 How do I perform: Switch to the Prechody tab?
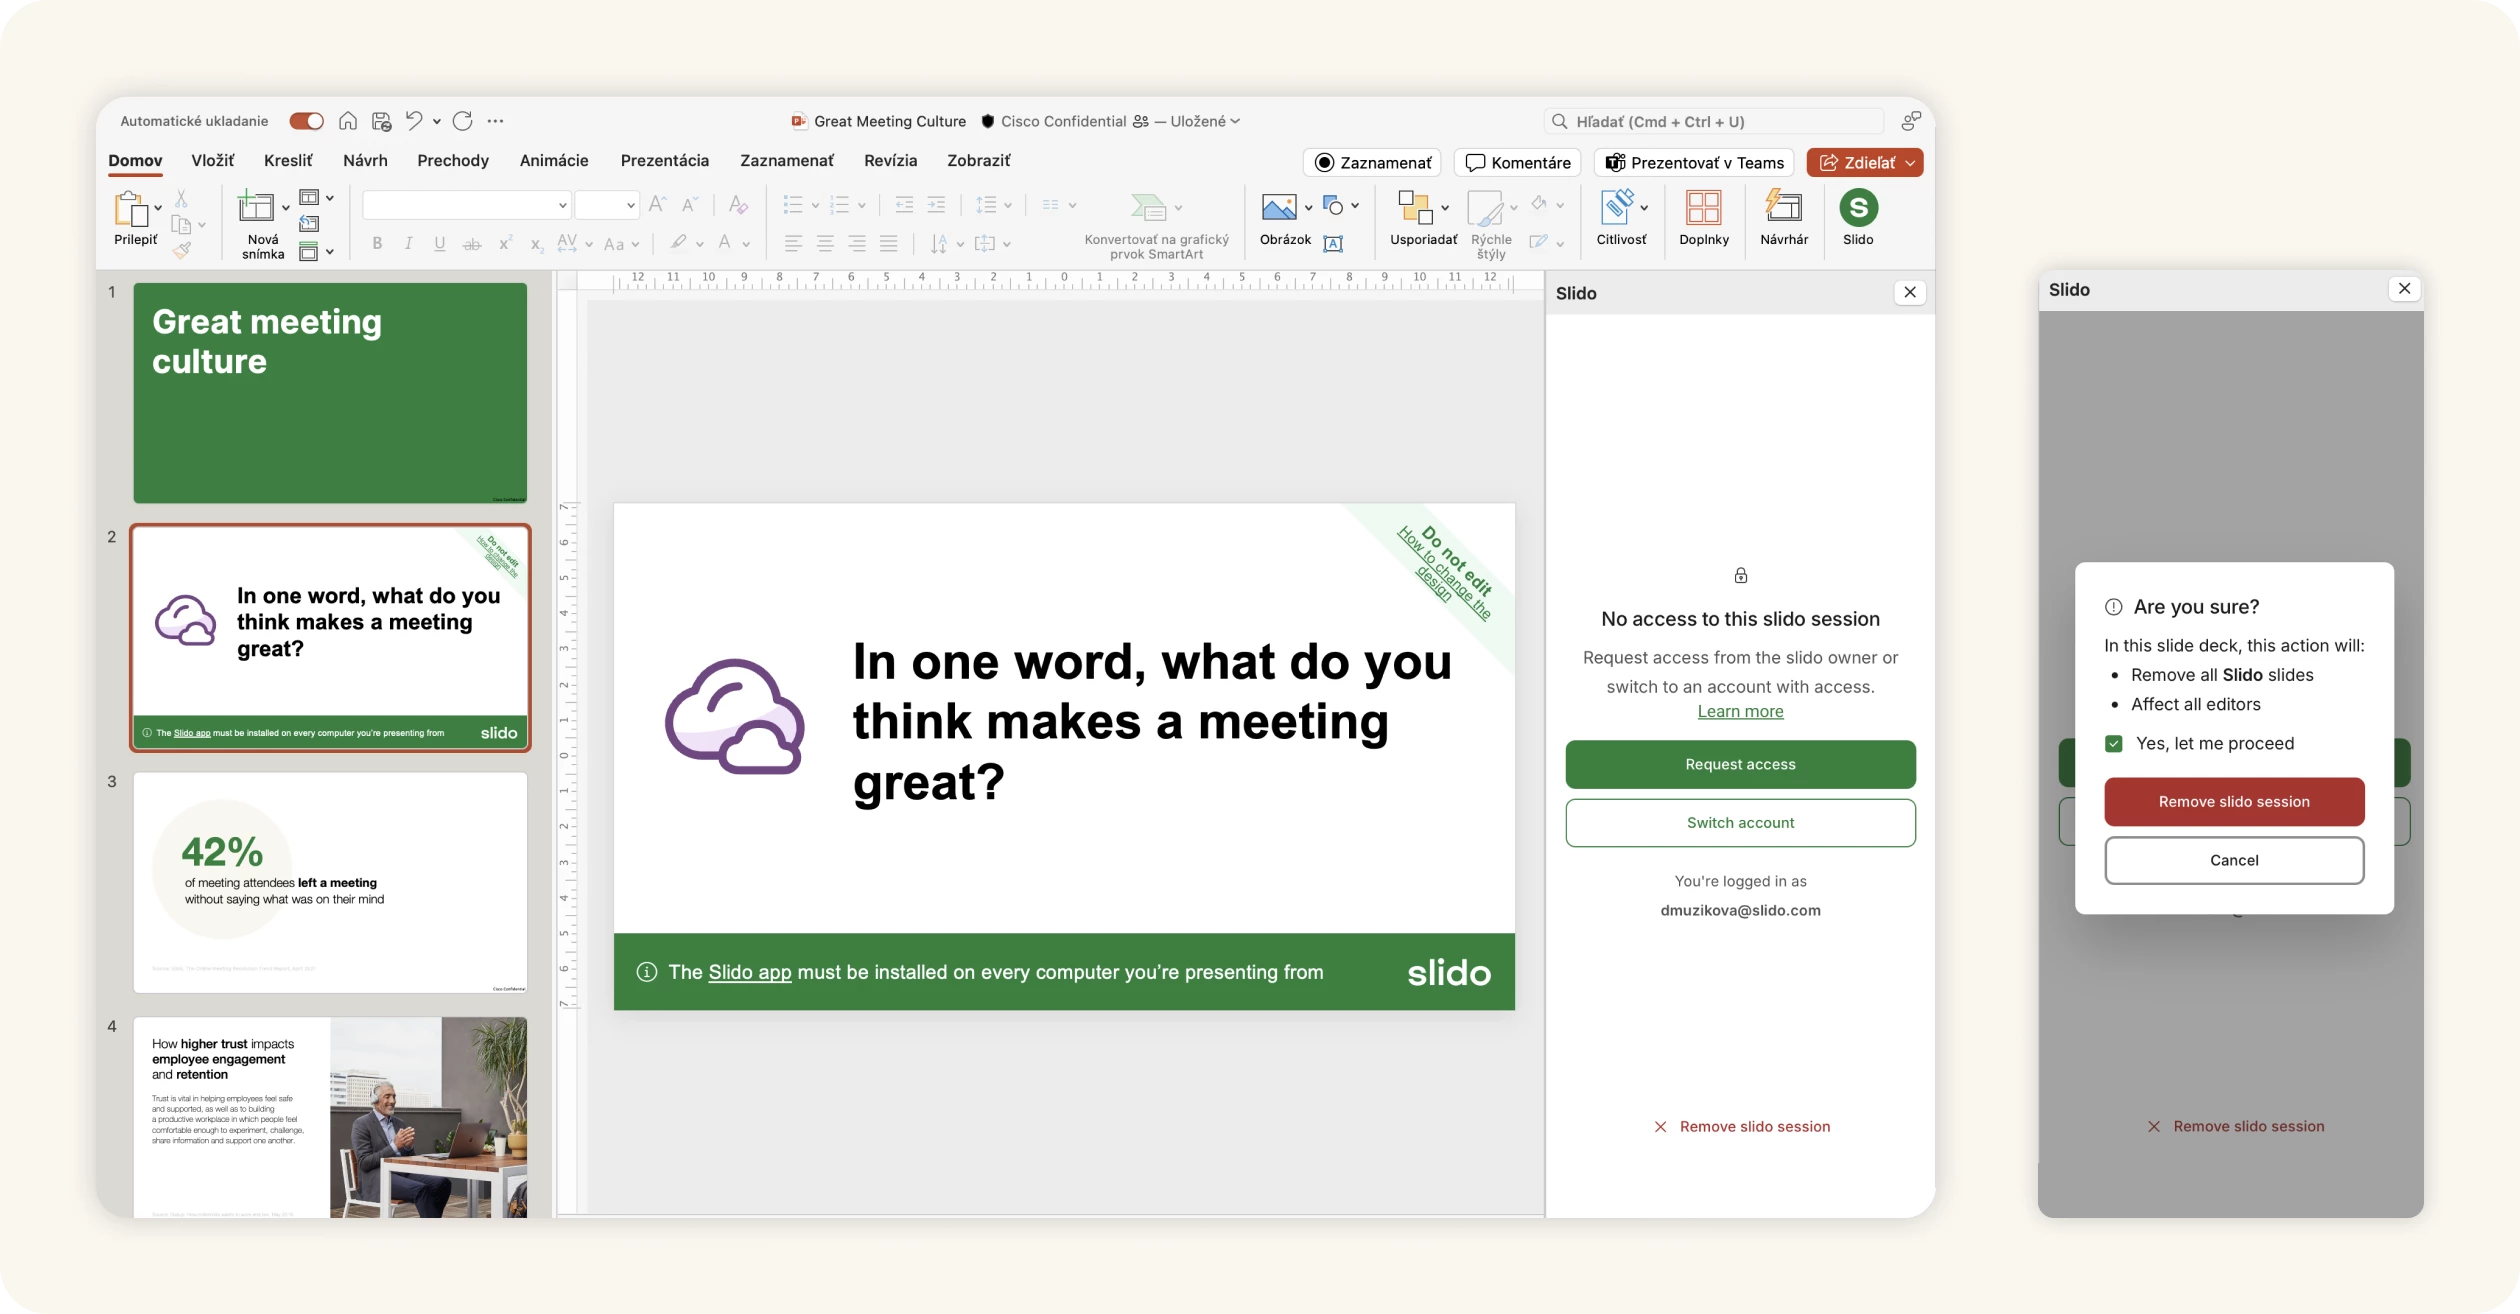453,160
